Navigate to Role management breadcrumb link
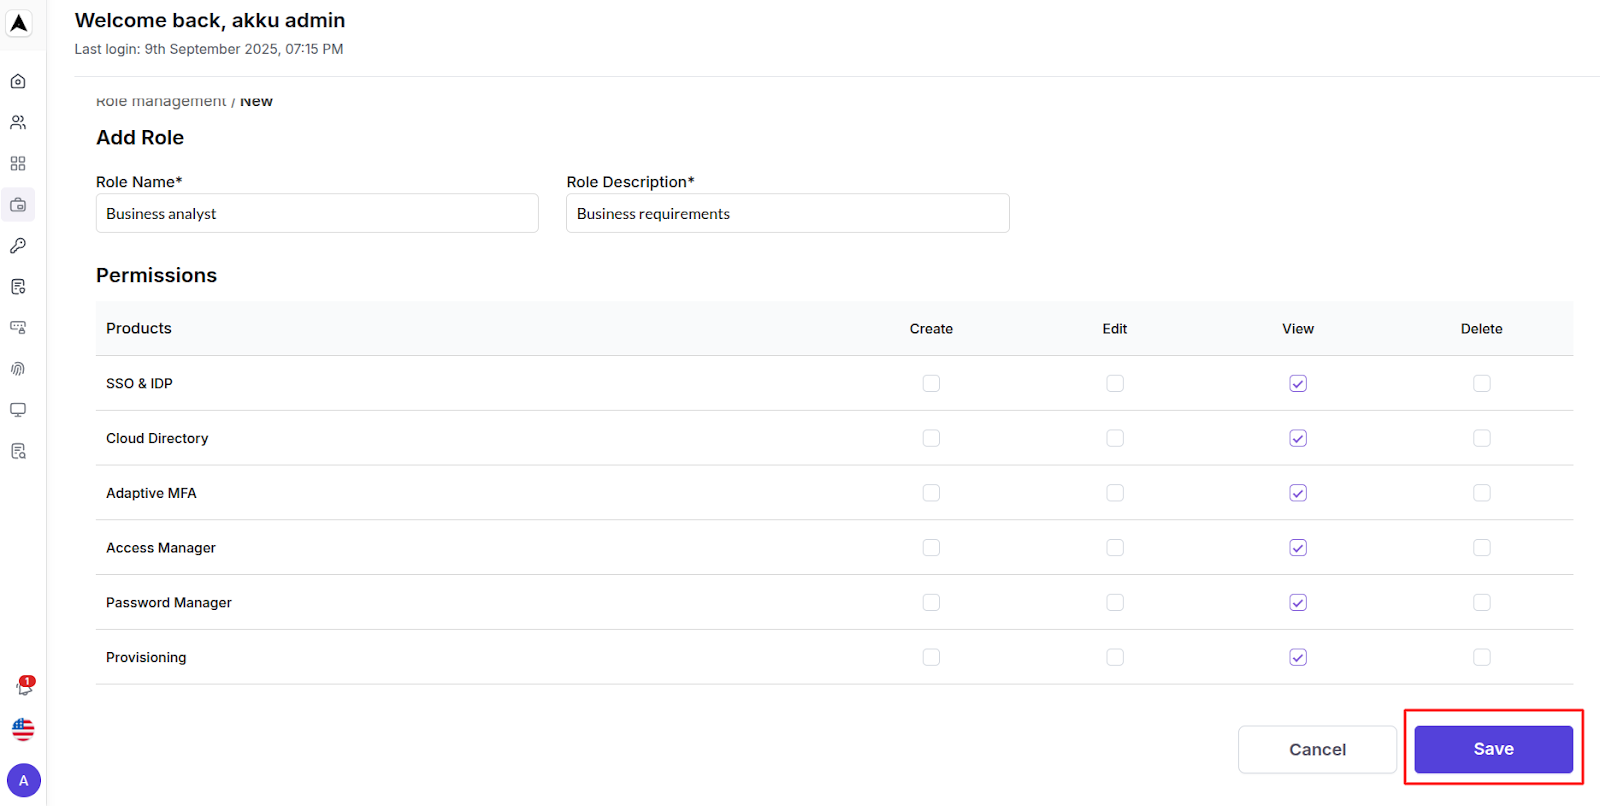 (x=160, y=100)
